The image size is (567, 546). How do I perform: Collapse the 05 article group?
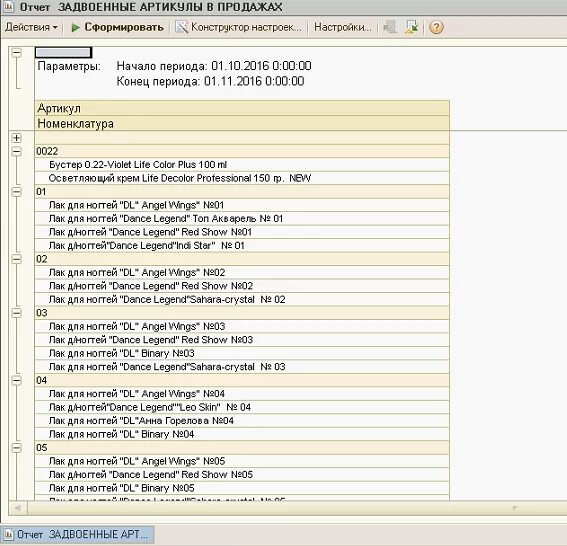[17, 448]
